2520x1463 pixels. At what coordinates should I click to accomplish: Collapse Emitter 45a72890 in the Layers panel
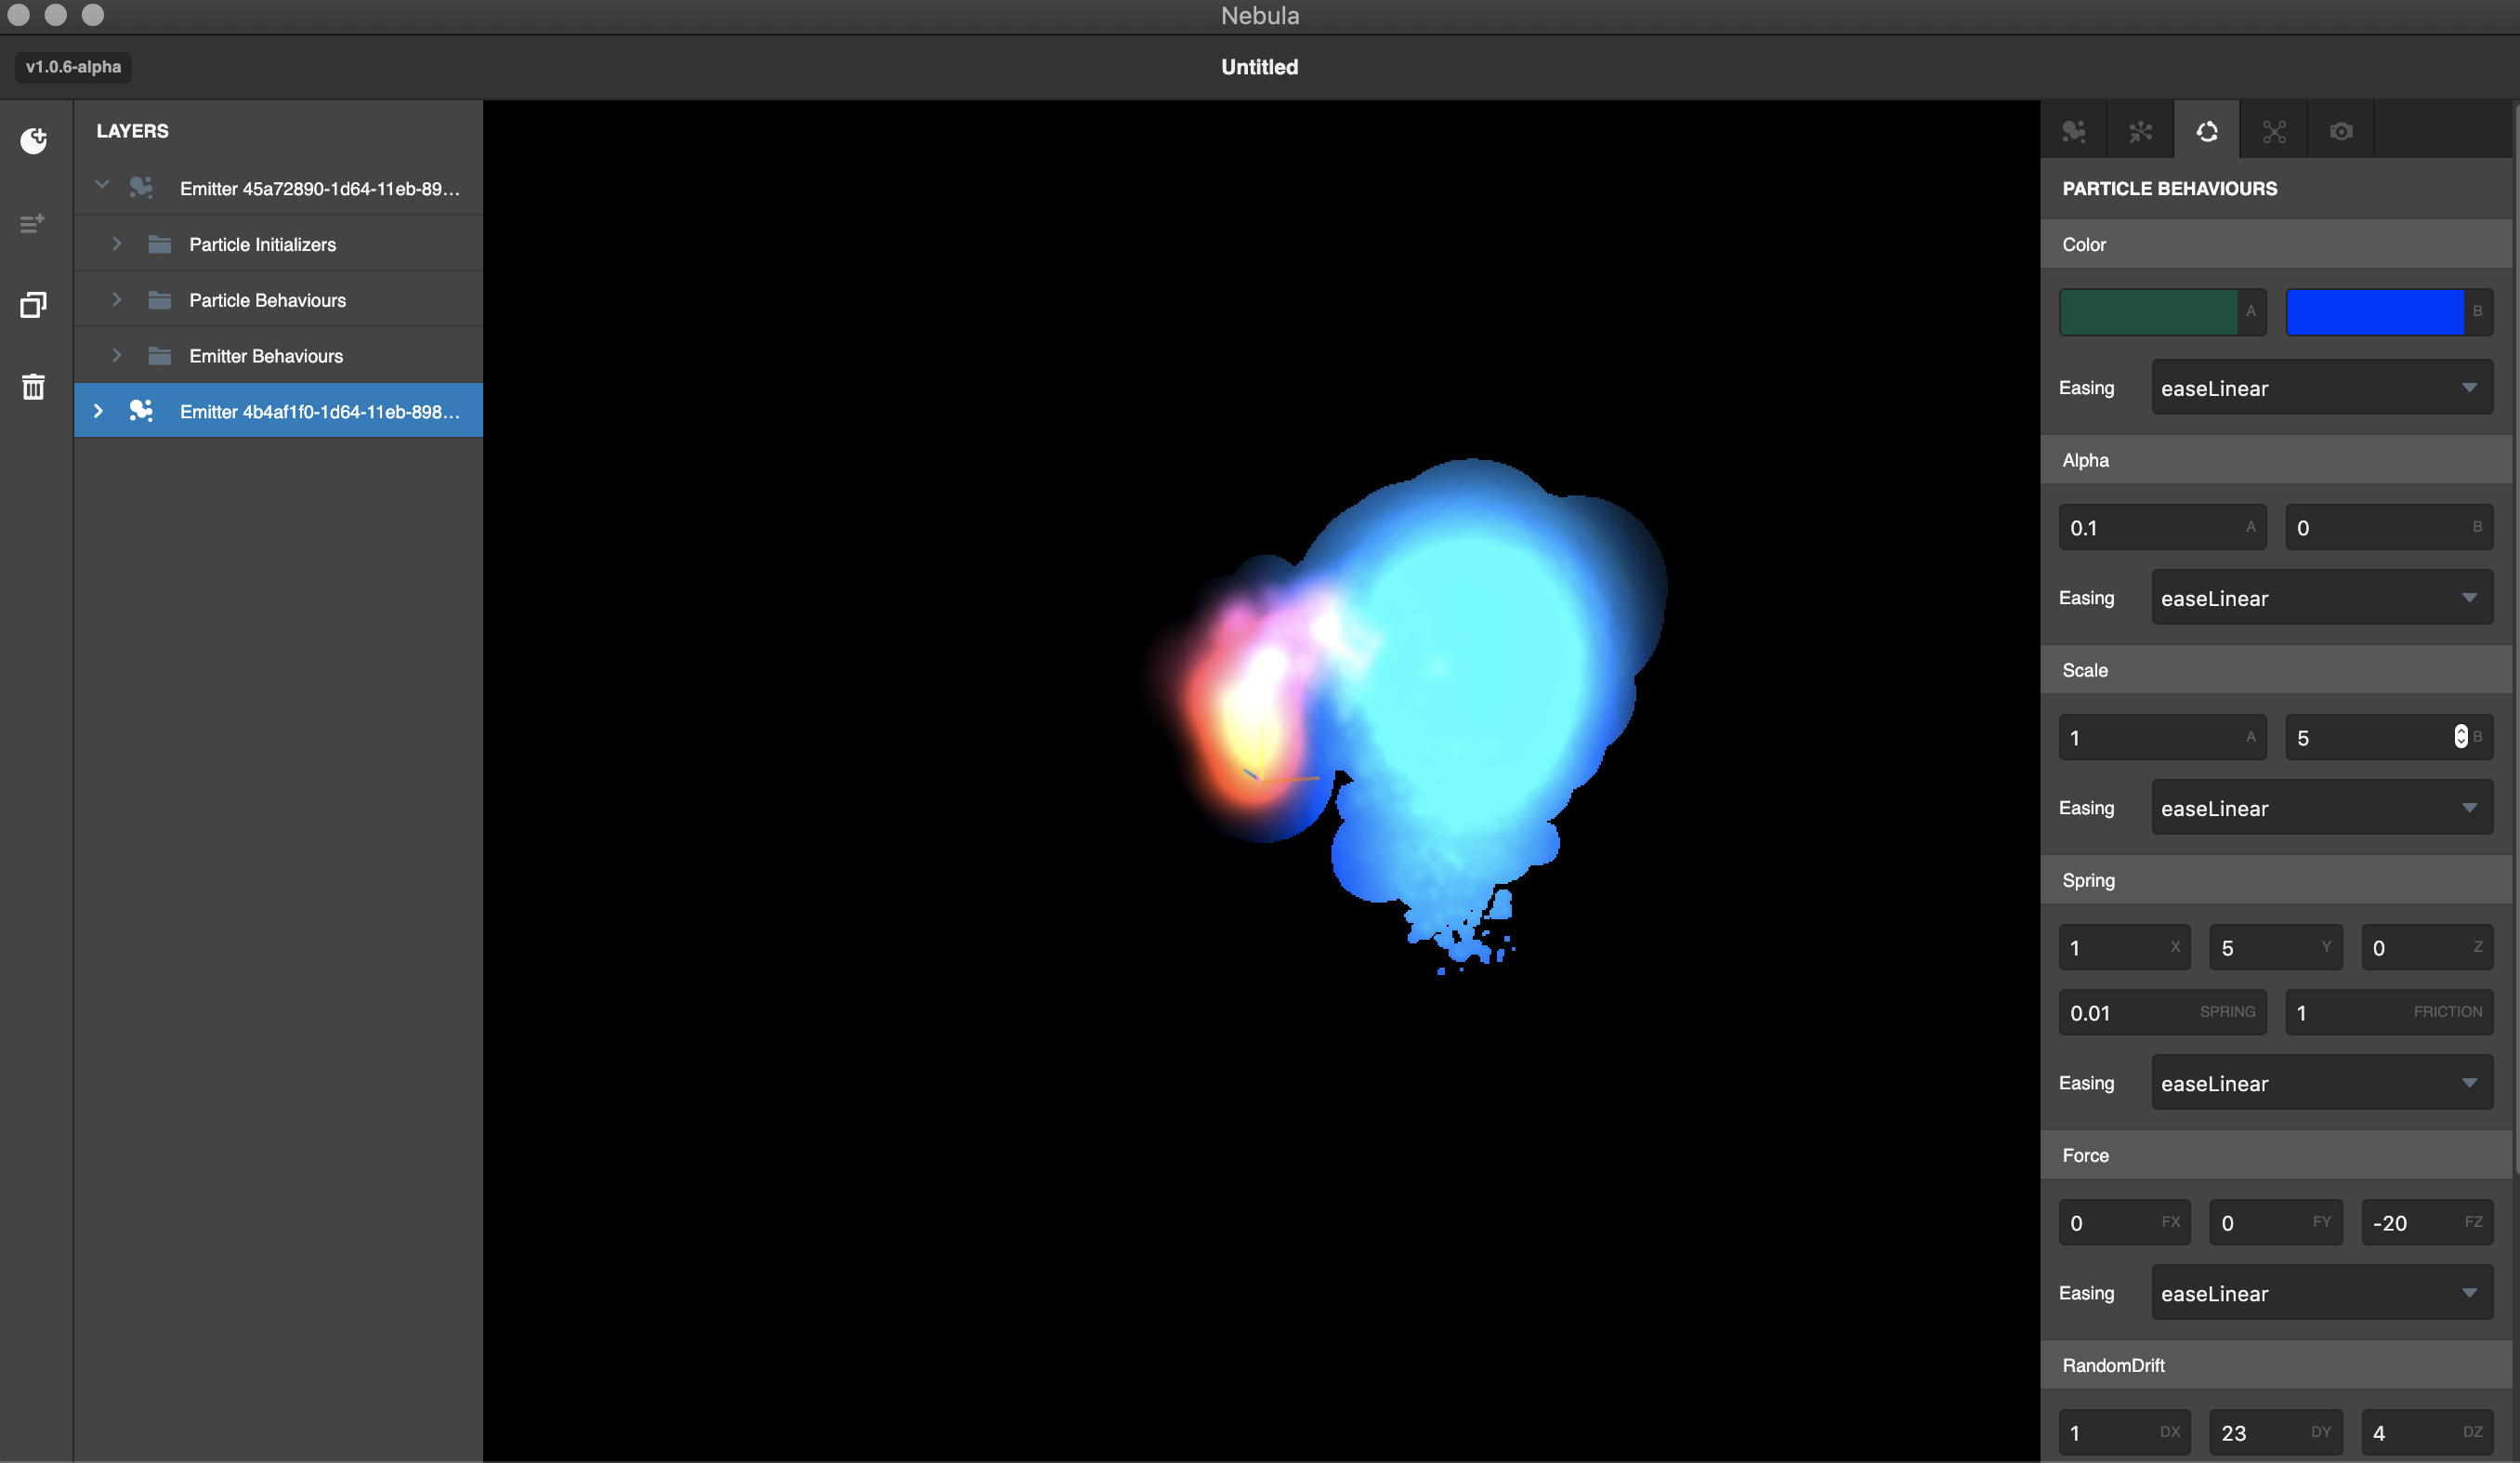101,185
